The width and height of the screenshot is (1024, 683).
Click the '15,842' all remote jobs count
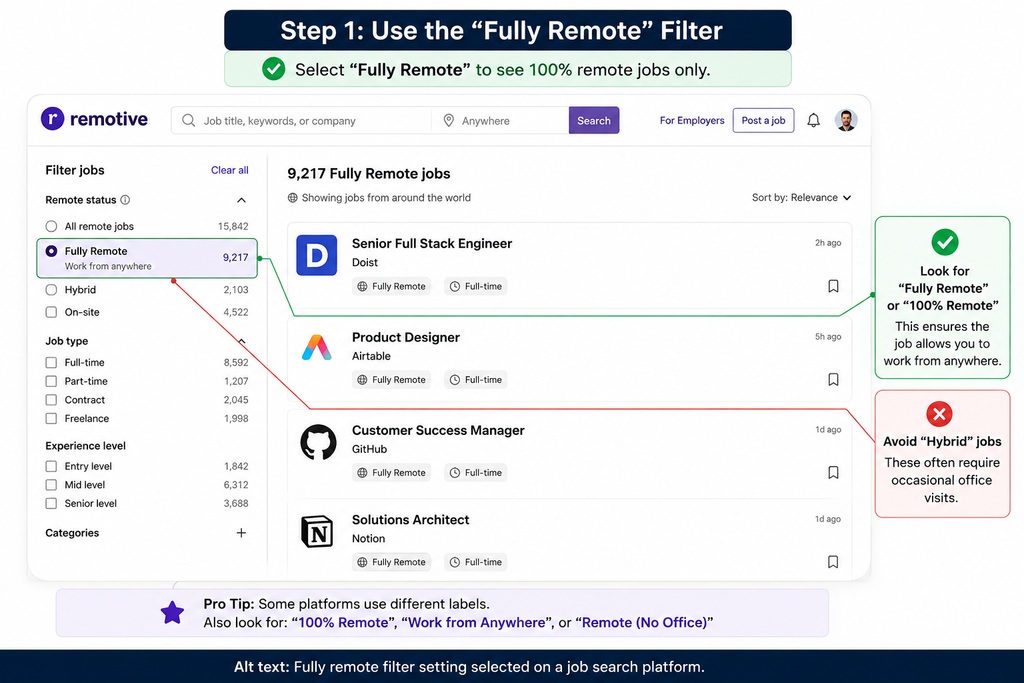(x=233, y=227)
